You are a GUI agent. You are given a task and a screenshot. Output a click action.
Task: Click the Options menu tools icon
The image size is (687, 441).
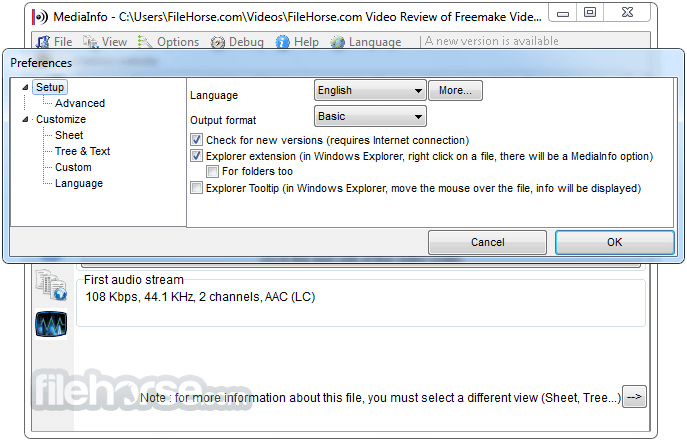point(145,42)
